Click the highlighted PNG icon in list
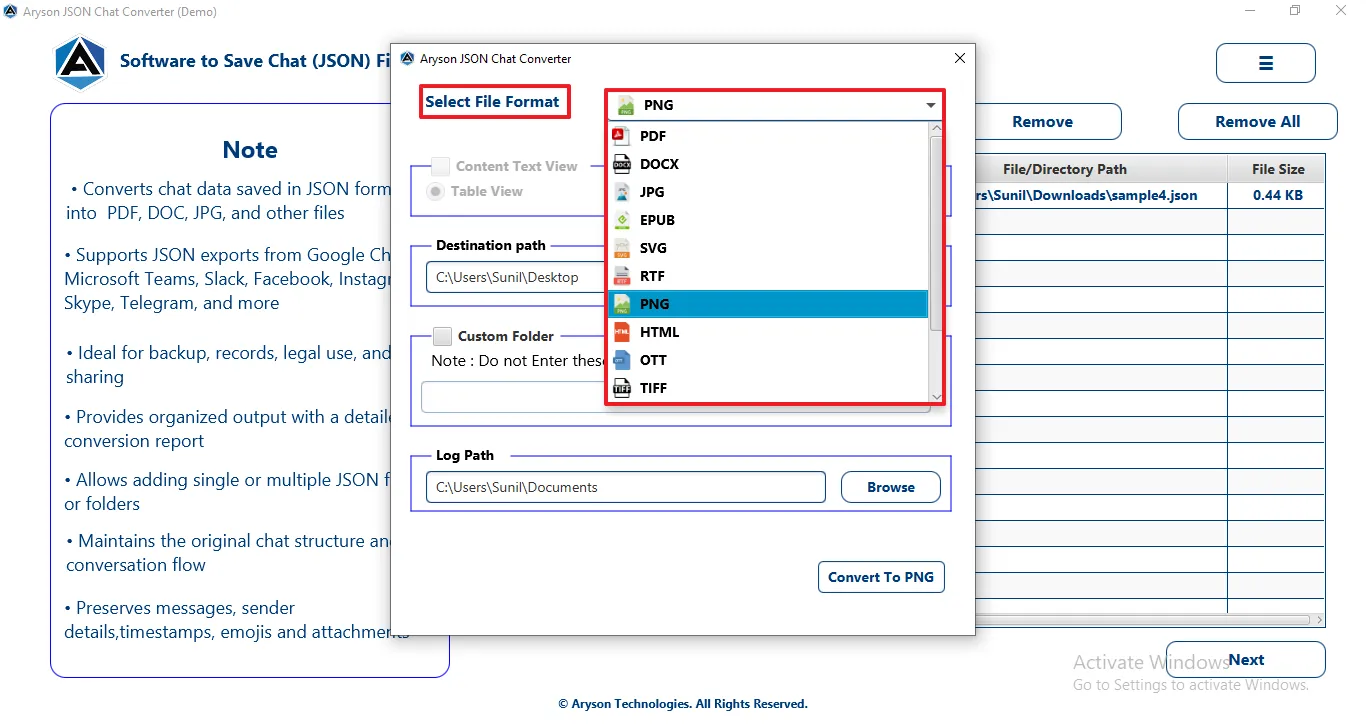The height and width of the screenshot is (728, 1366). click(x=621, y=304)
